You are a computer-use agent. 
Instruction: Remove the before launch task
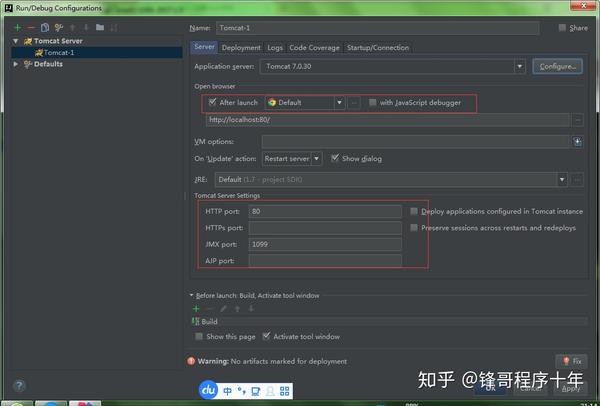(210, 308)
